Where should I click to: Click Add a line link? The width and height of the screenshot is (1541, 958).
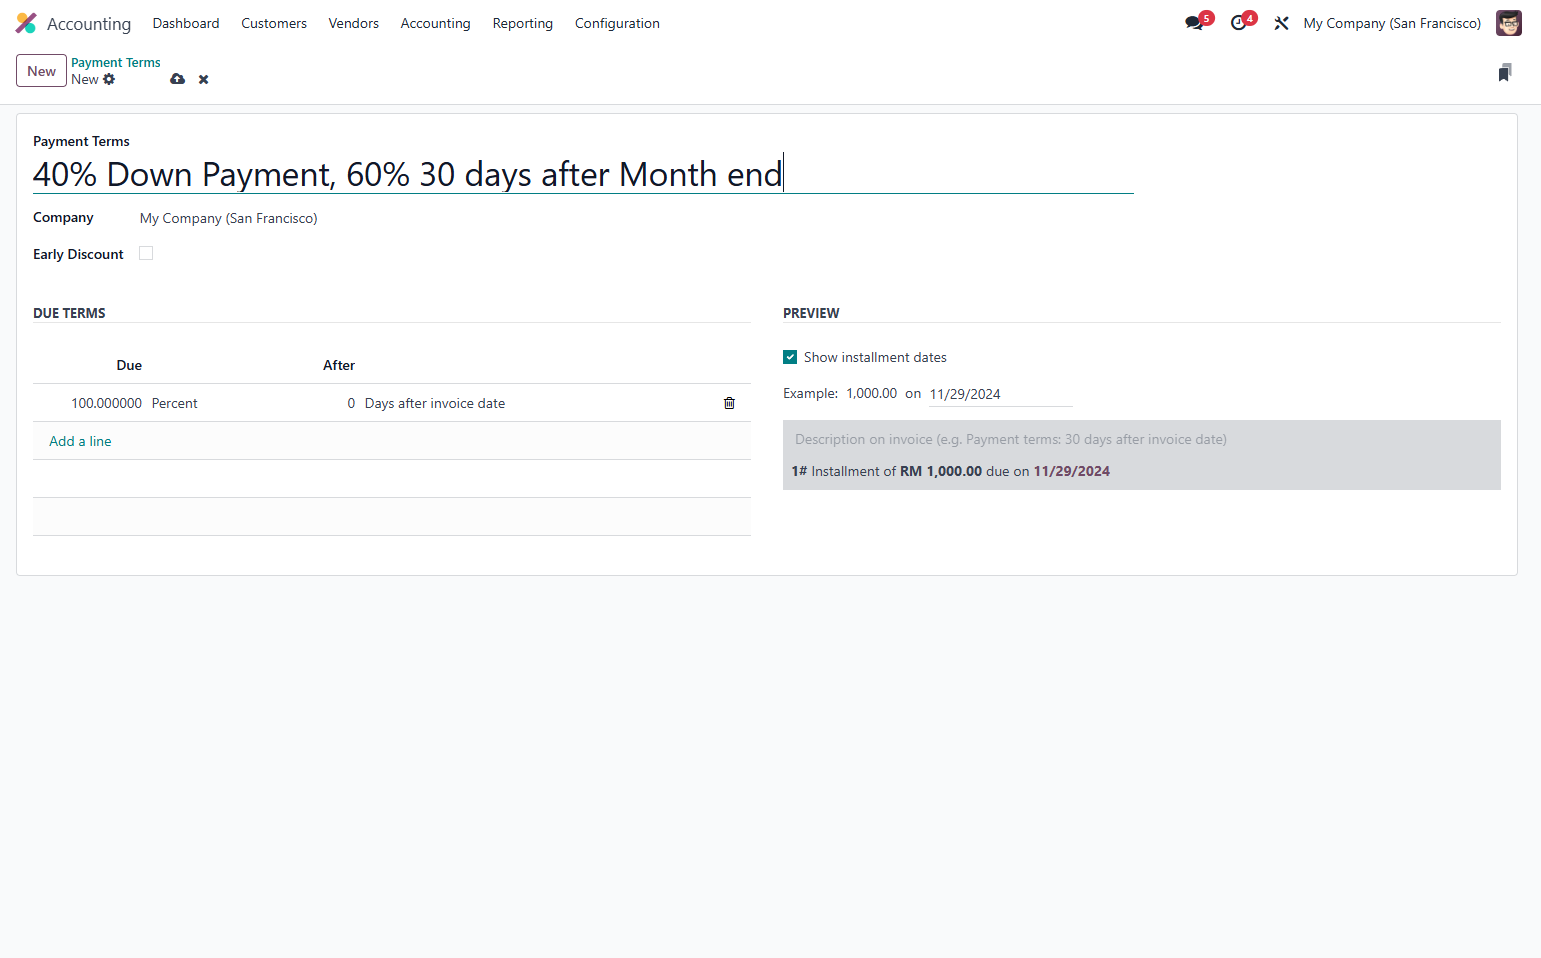(80, 441)
